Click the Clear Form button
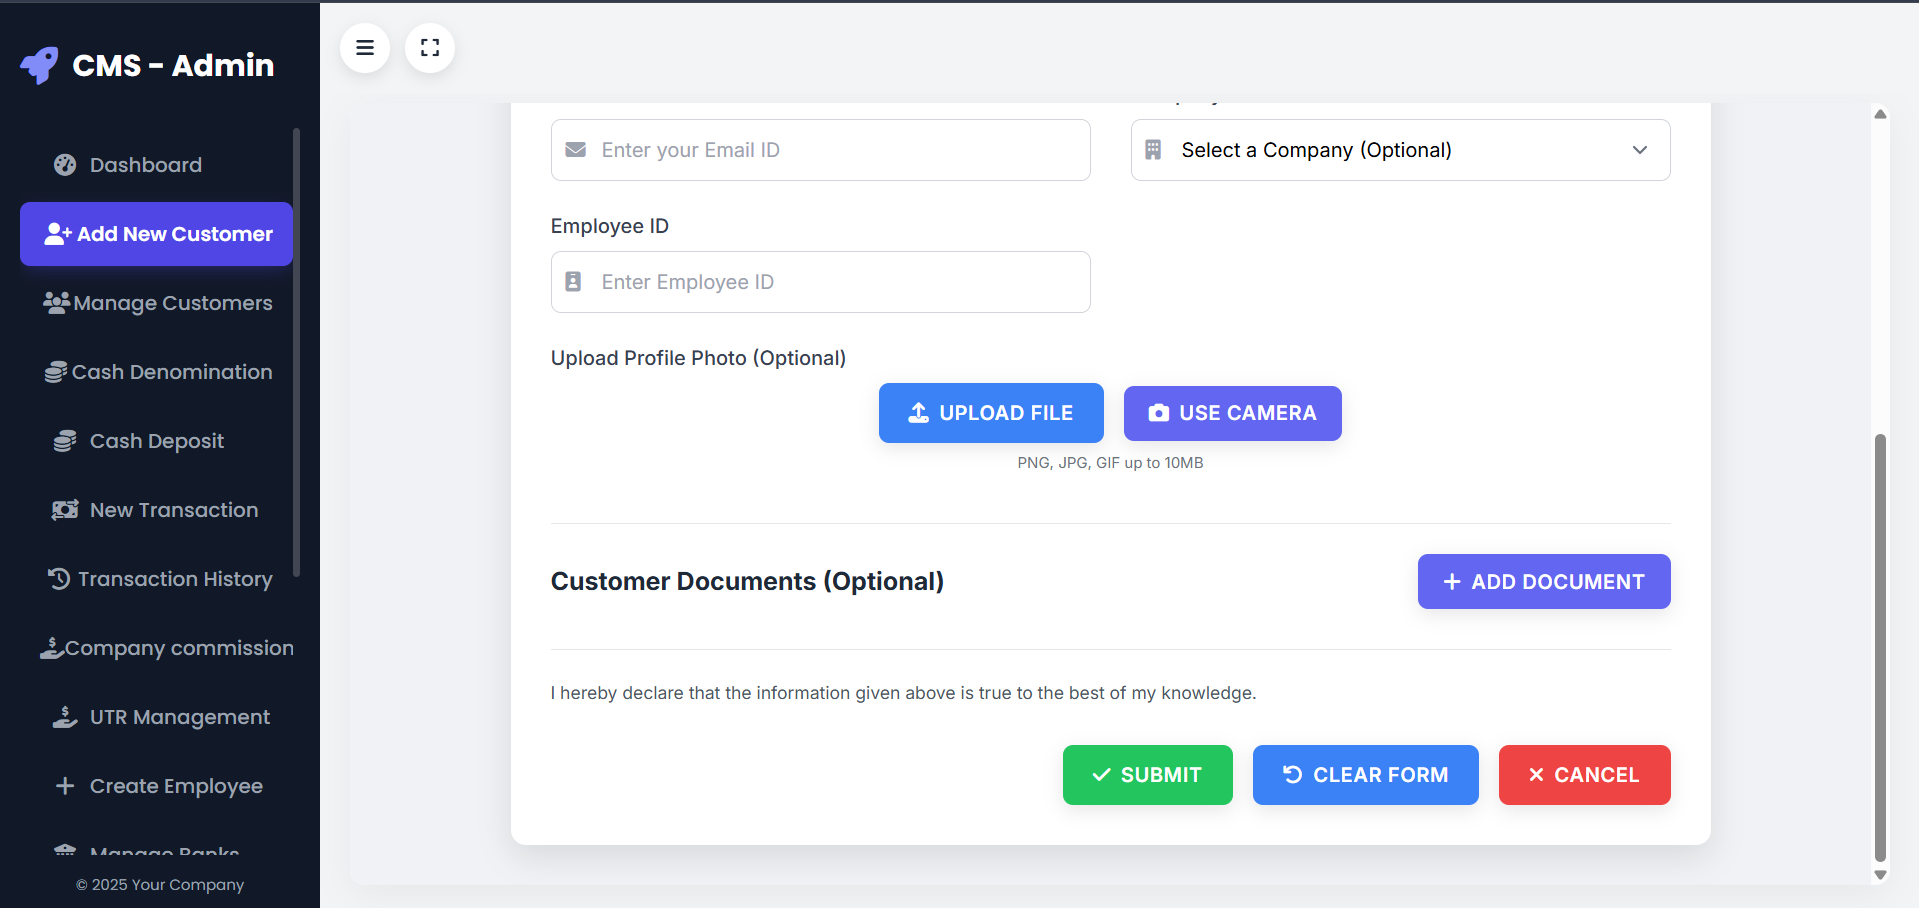The height and width of the screenshot is (908, 1919). tap(1365, 775)
